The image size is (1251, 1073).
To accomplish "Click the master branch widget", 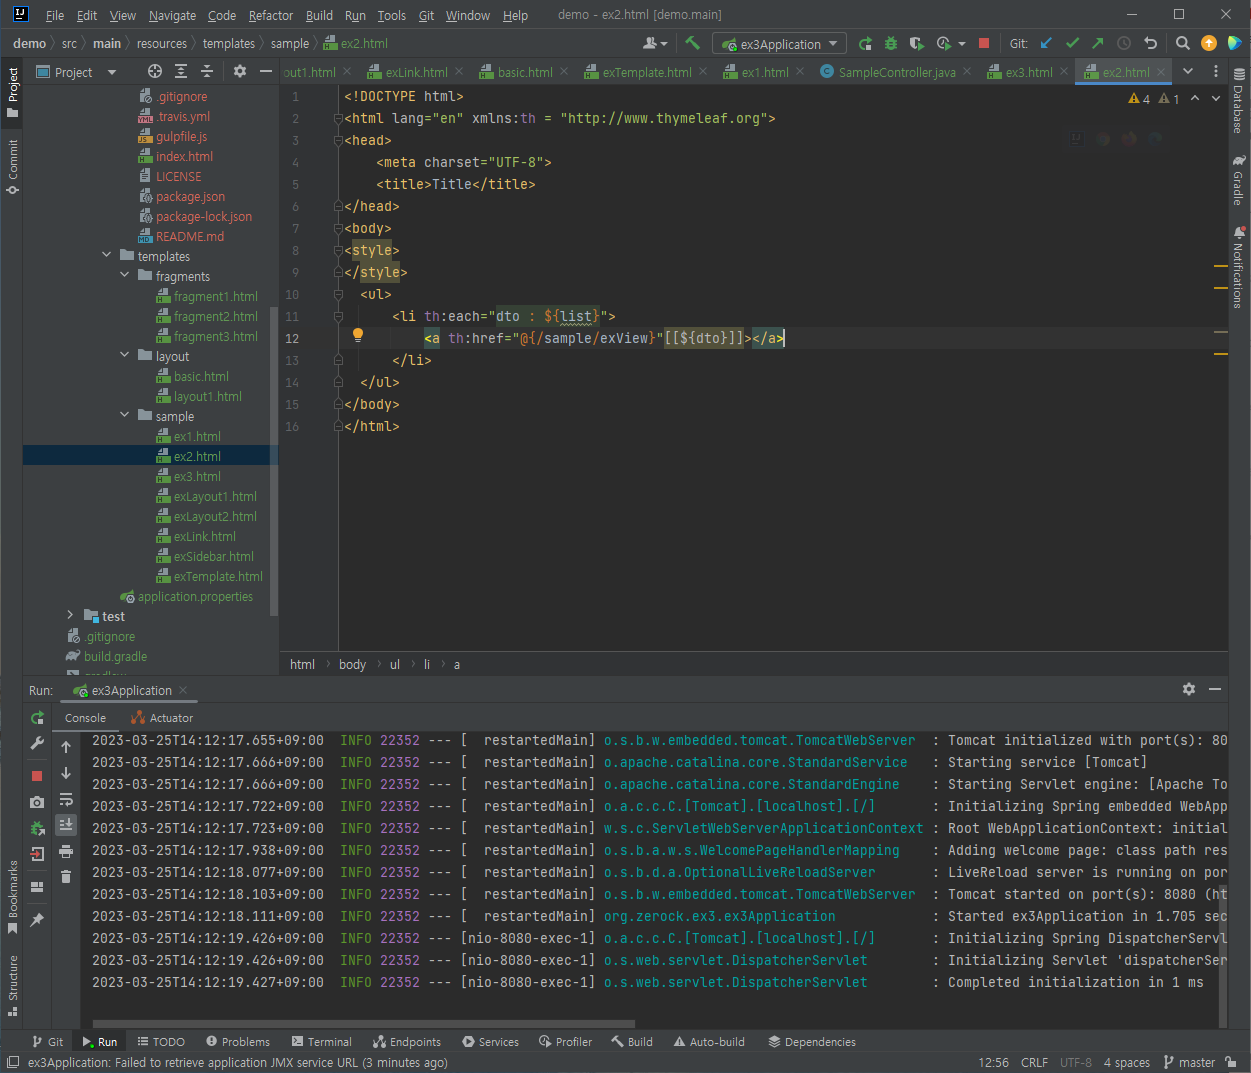I will tap(1189, 1062).
